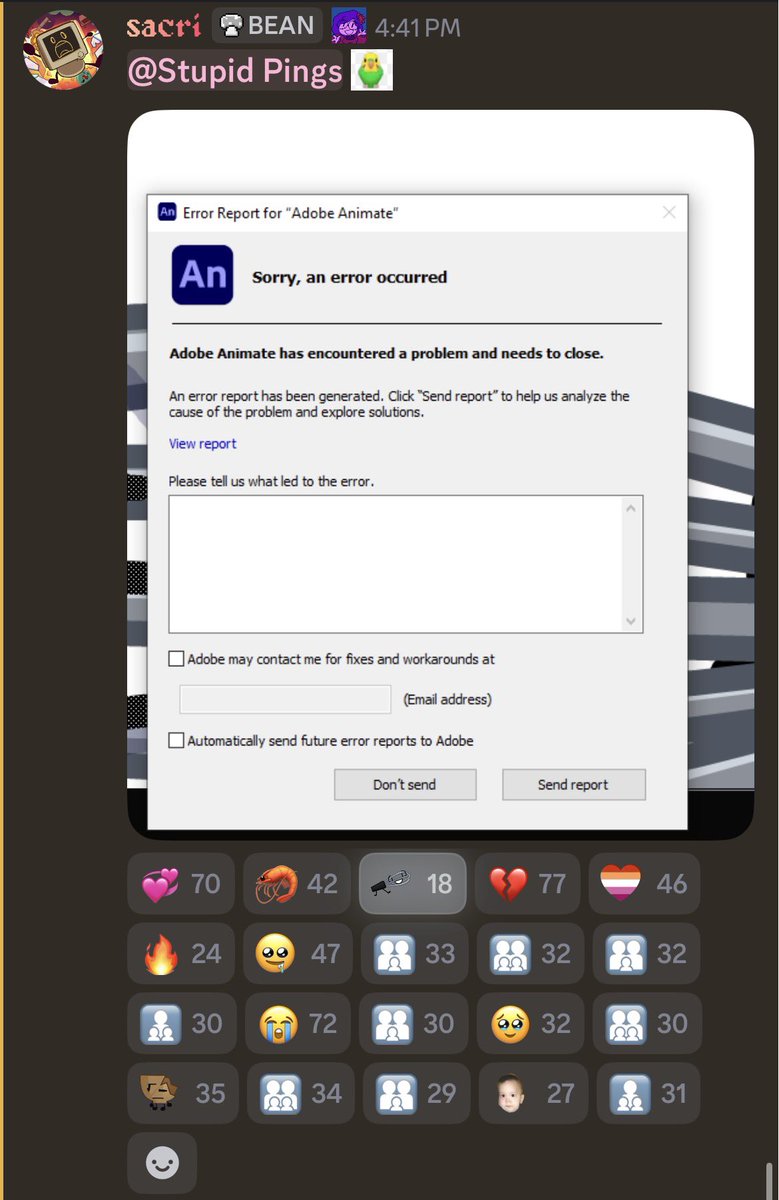779x1200 pixels.
Task: Click the Don't send button
Action: [x=405, y=785]
